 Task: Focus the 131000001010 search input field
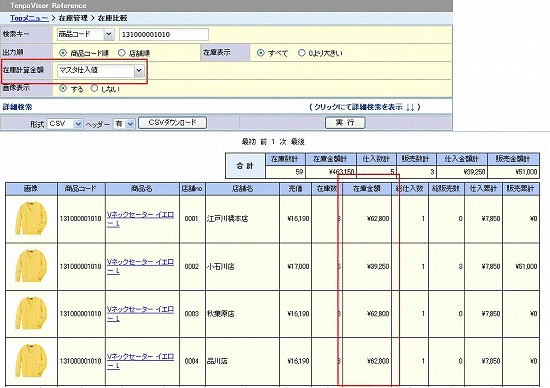tap(164, 34)
